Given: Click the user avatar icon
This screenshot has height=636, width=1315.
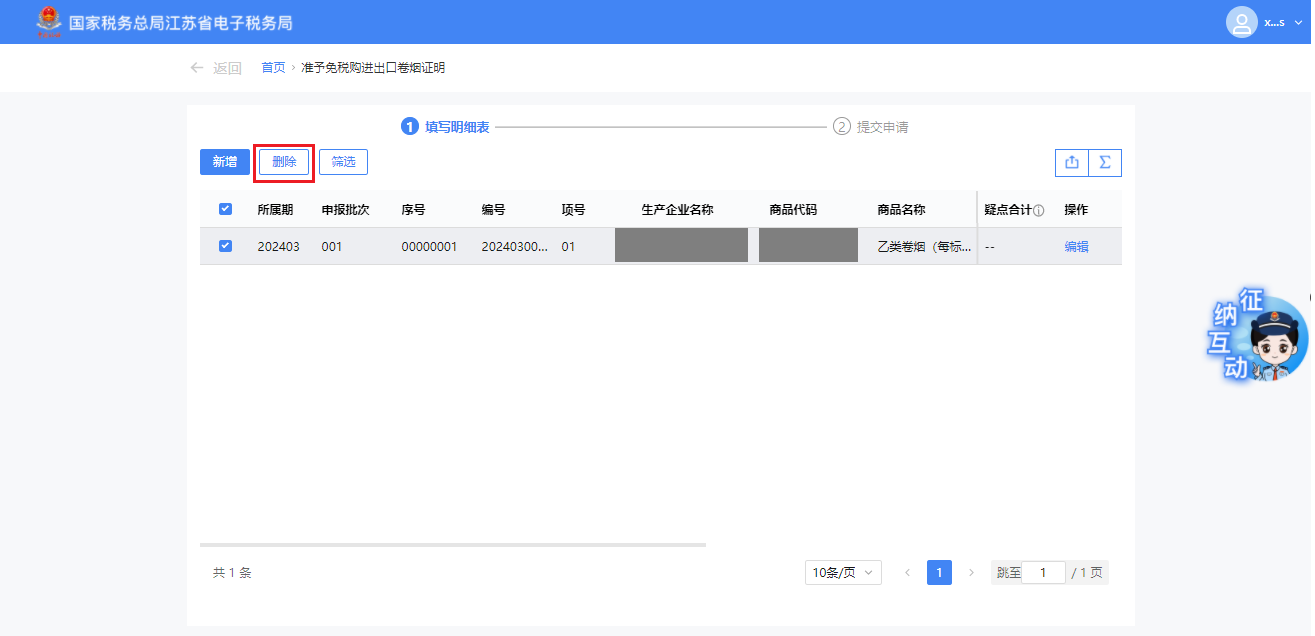Looking at the screenshot, I should click(x=1241, y=22).
